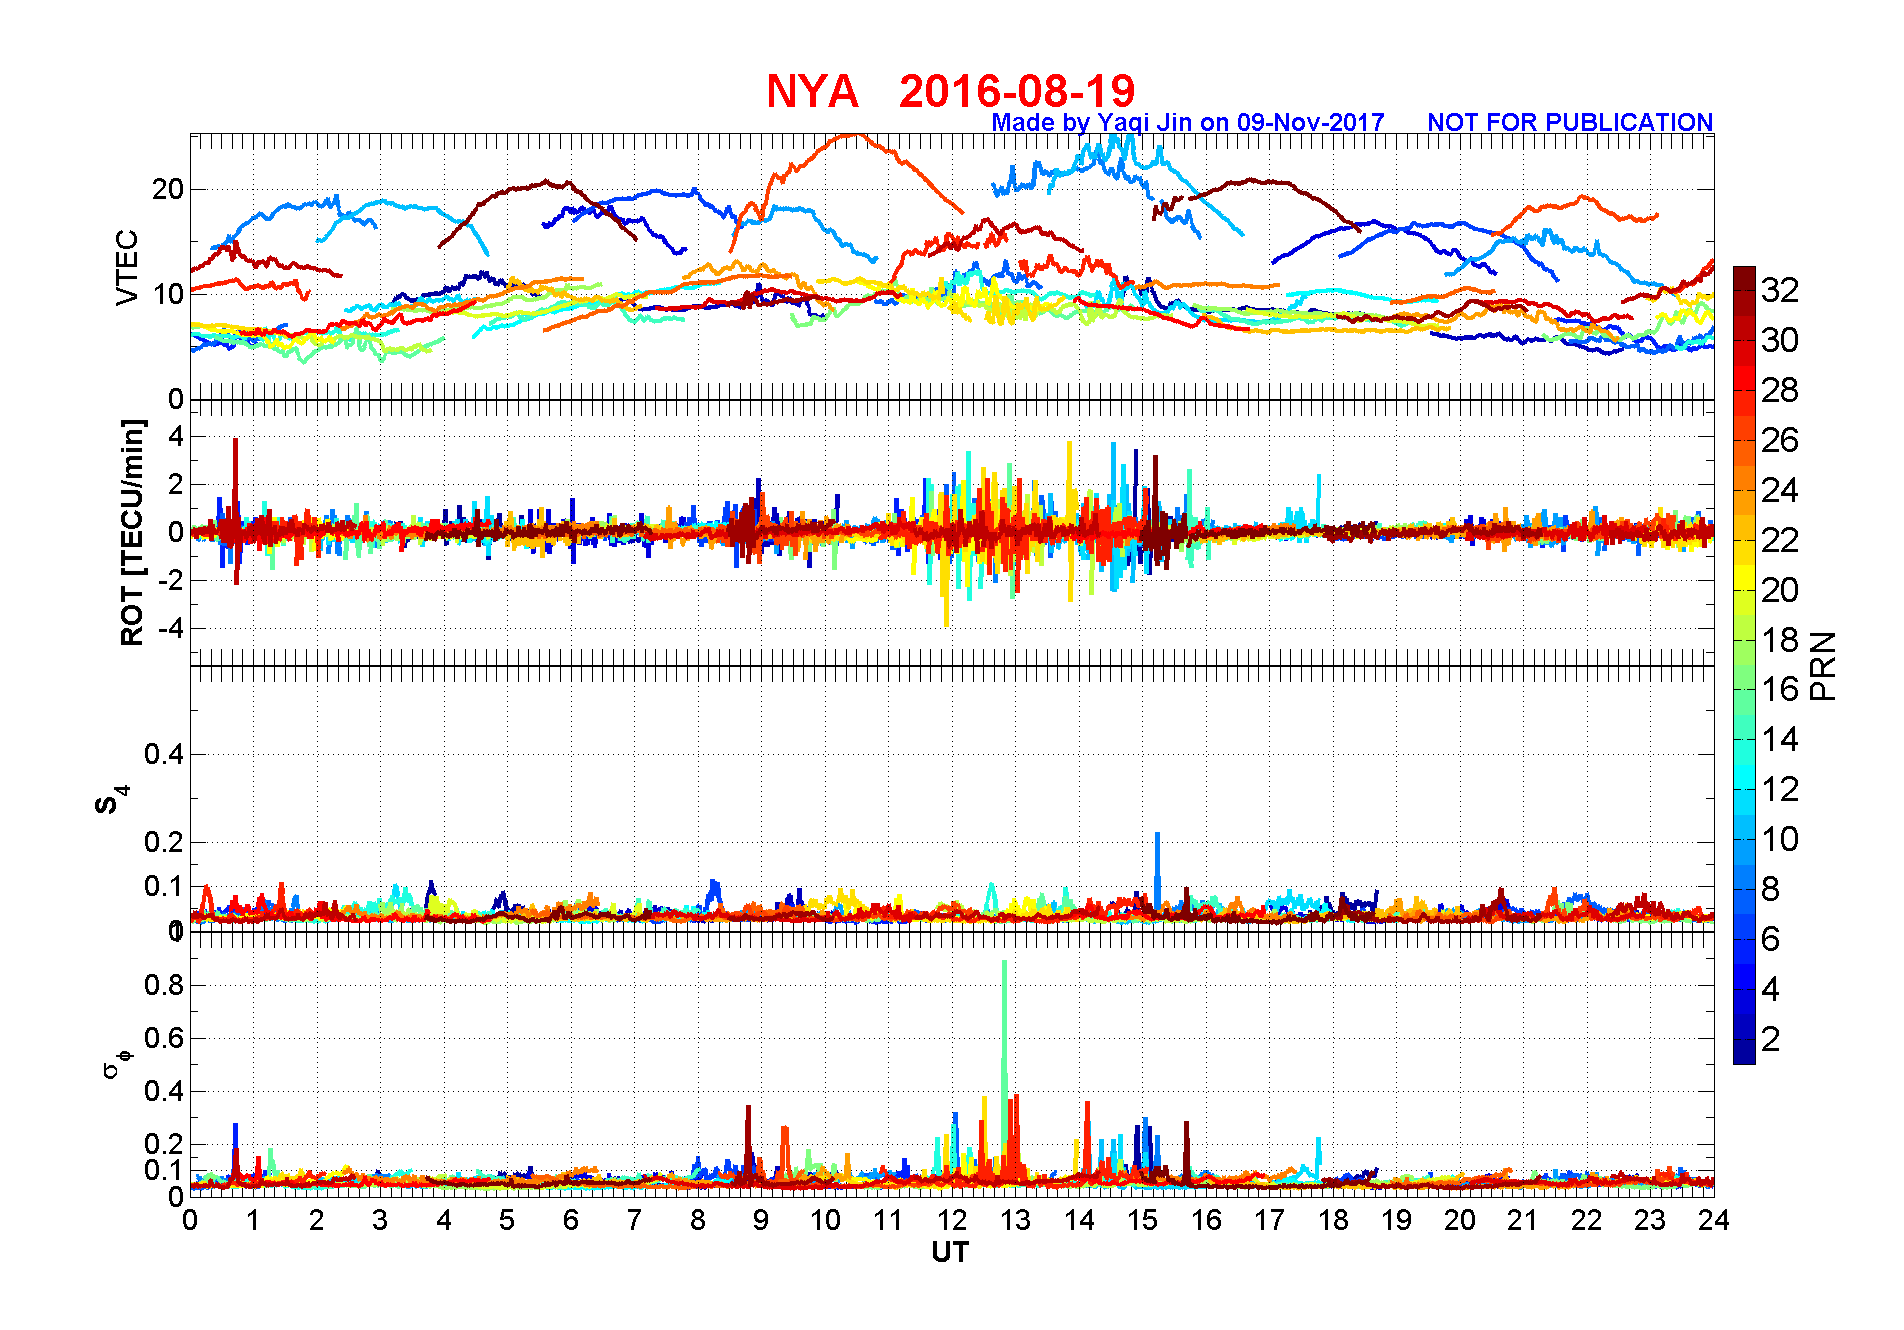Click the sigma-phi y-axis label
The width and height of the screenshot is (1904, 1330).
click(115, 1062)
